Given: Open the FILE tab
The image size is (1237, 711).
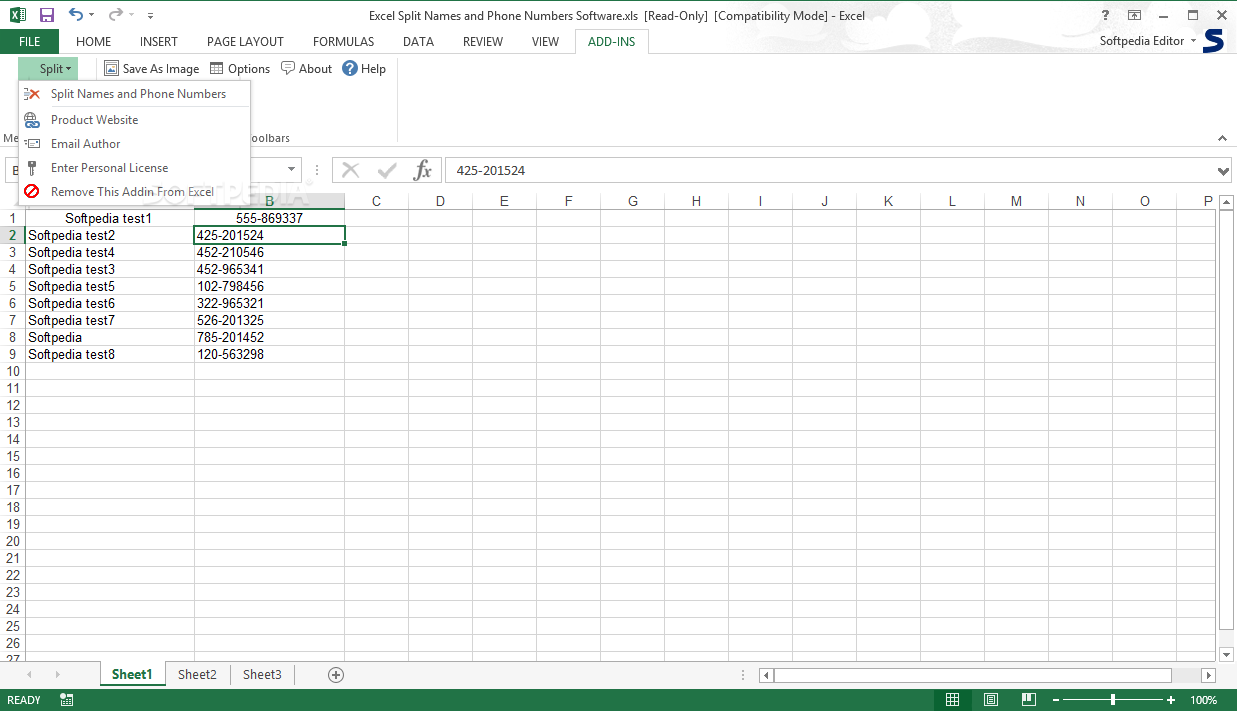Looking at the screenshot, I should 29,41.
